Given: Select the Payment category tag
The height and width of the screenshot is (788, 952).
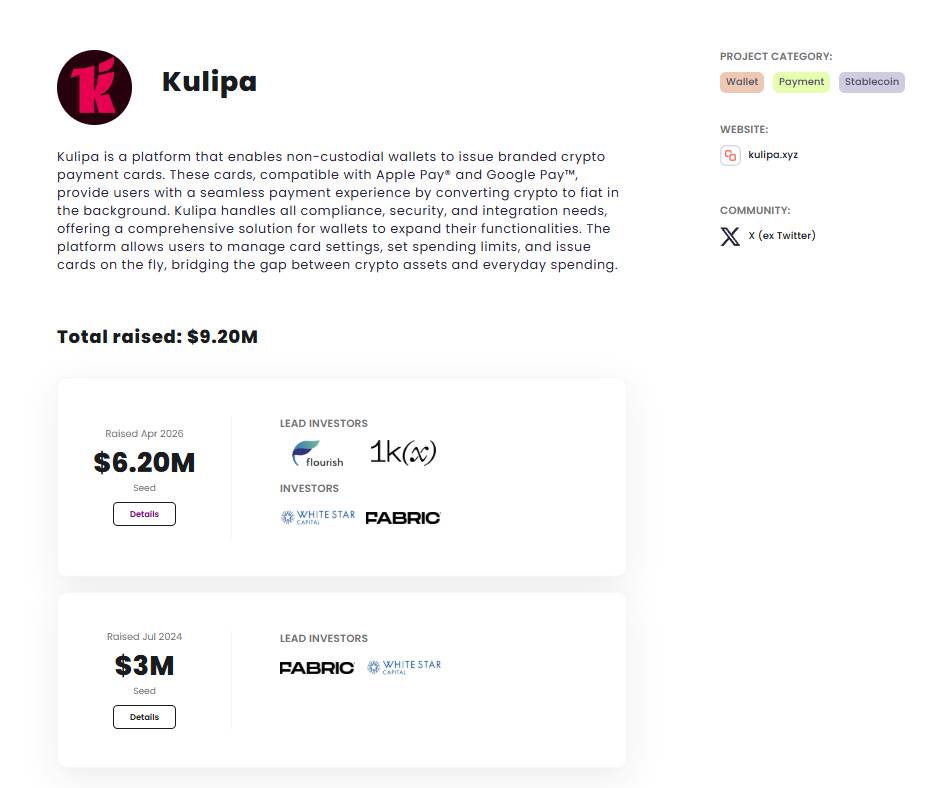Looking at the screenshot, I should point(801,82).
